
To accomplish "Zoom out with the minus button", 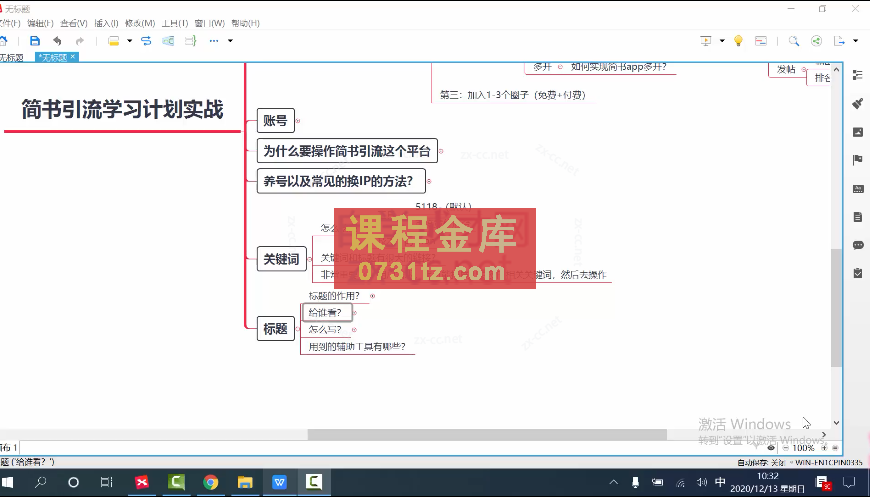I will tap(786, 448).
